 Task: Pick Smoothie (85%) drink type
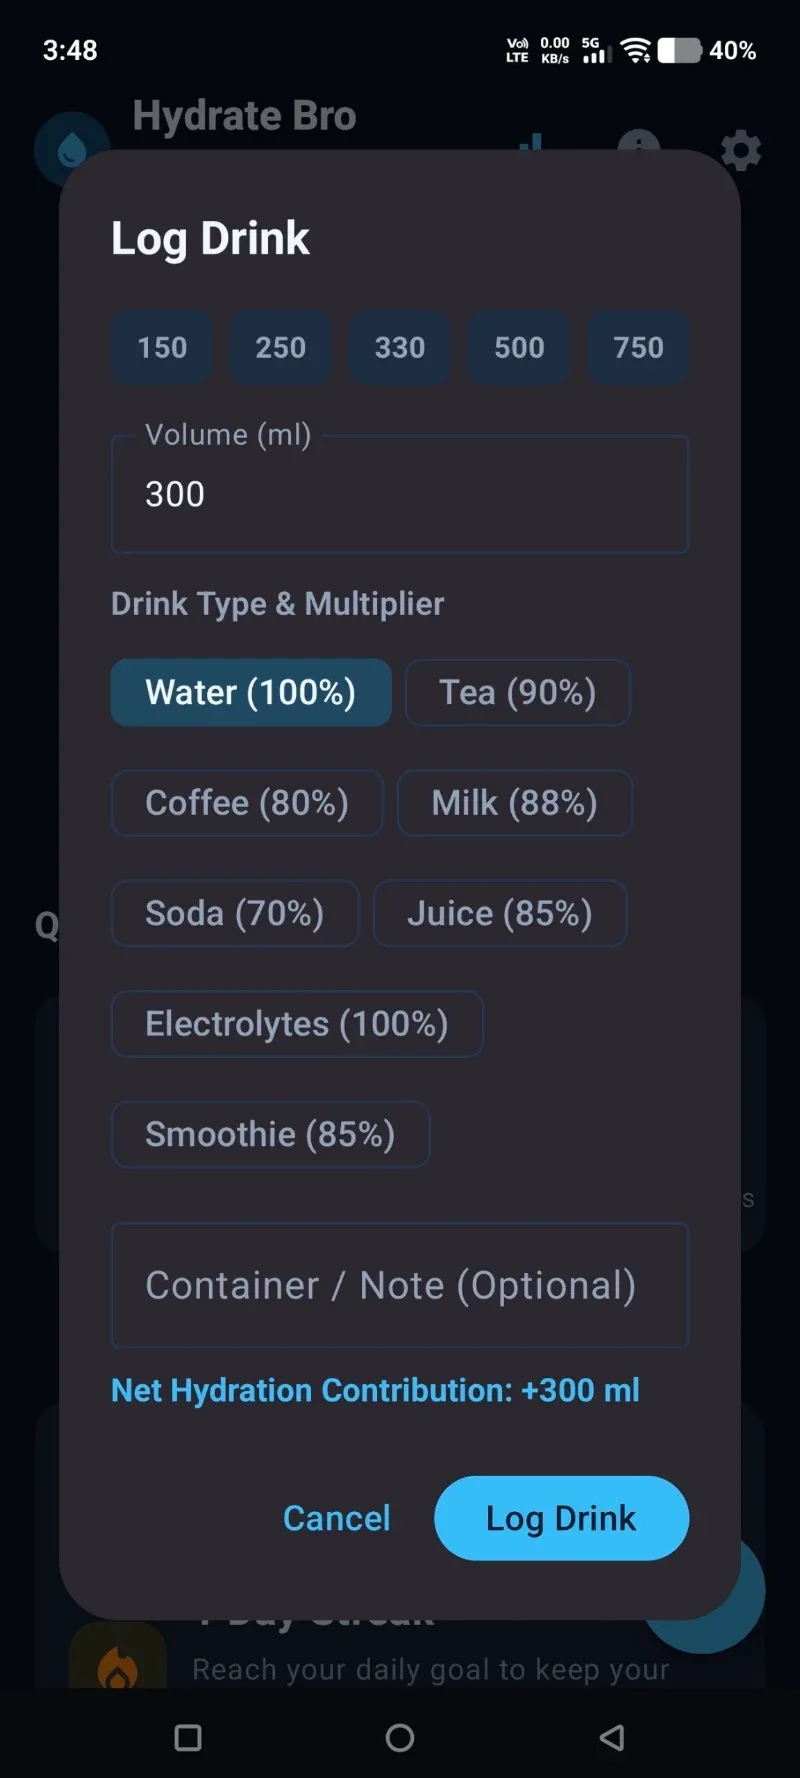coord(271,1134)
